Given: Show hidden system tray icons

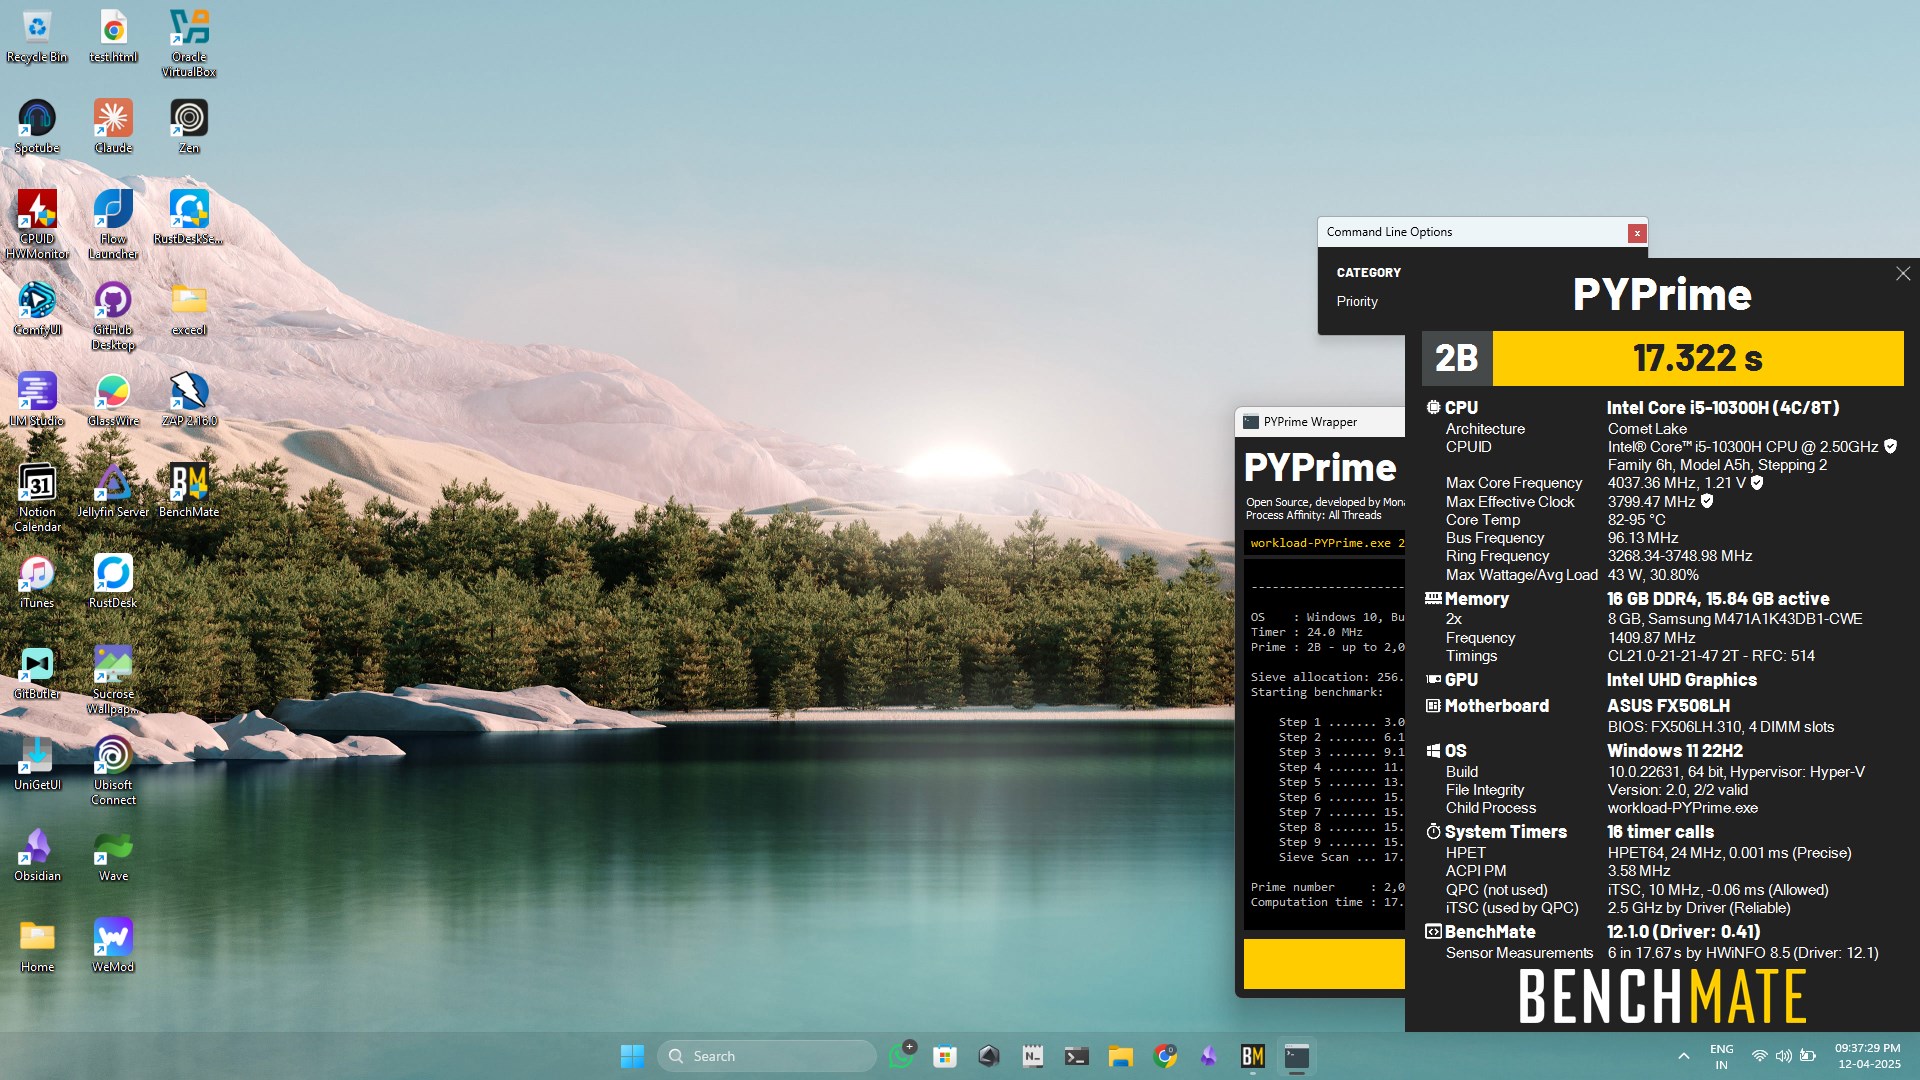Looking at the screenshot, I should 1684,1056.
